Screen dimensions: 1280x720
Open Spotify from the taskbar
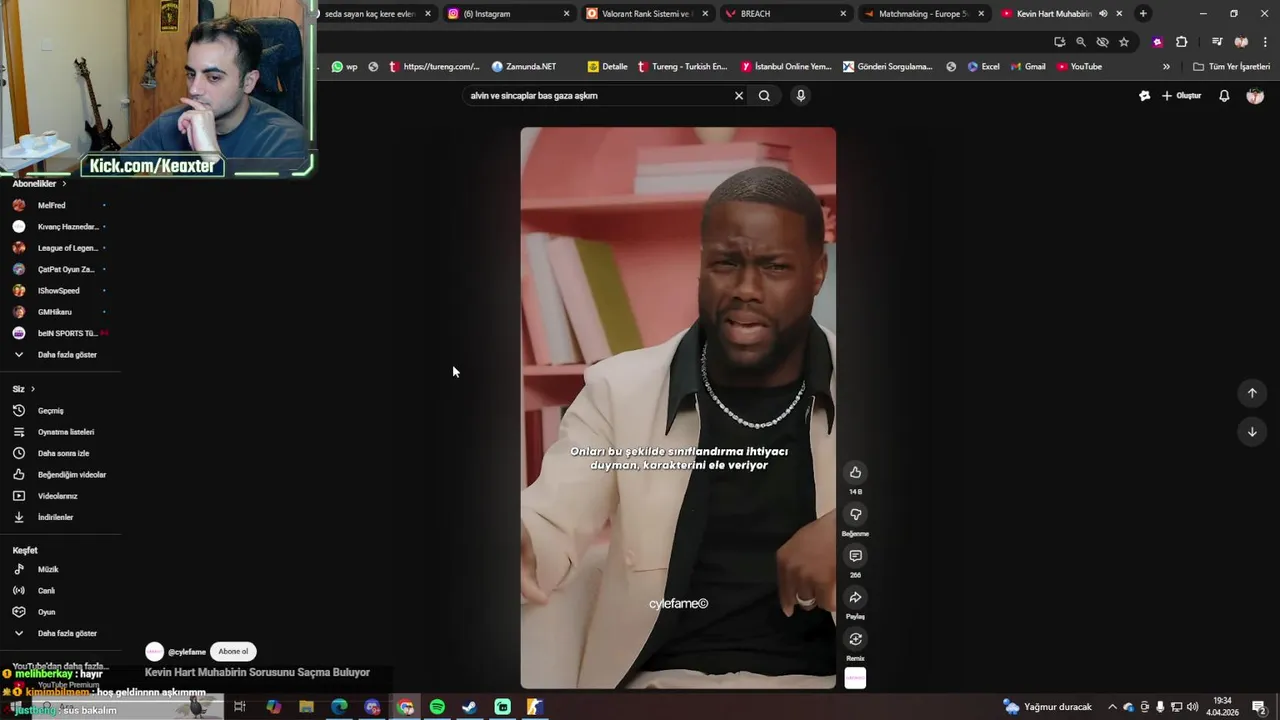click(437, 707)
